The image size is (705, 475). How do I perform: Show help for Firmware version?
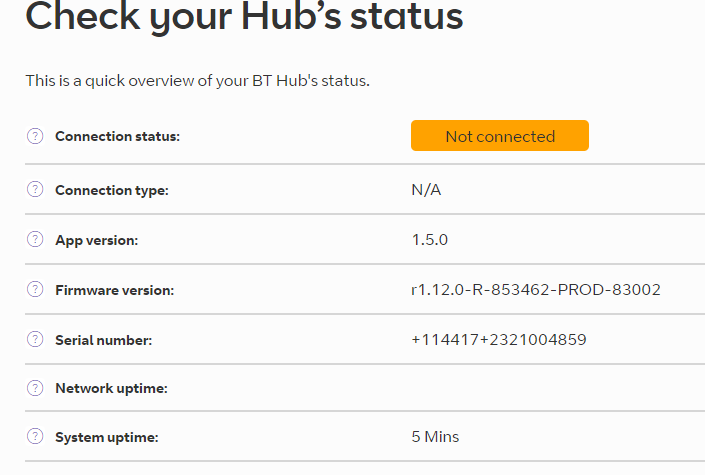35,290
